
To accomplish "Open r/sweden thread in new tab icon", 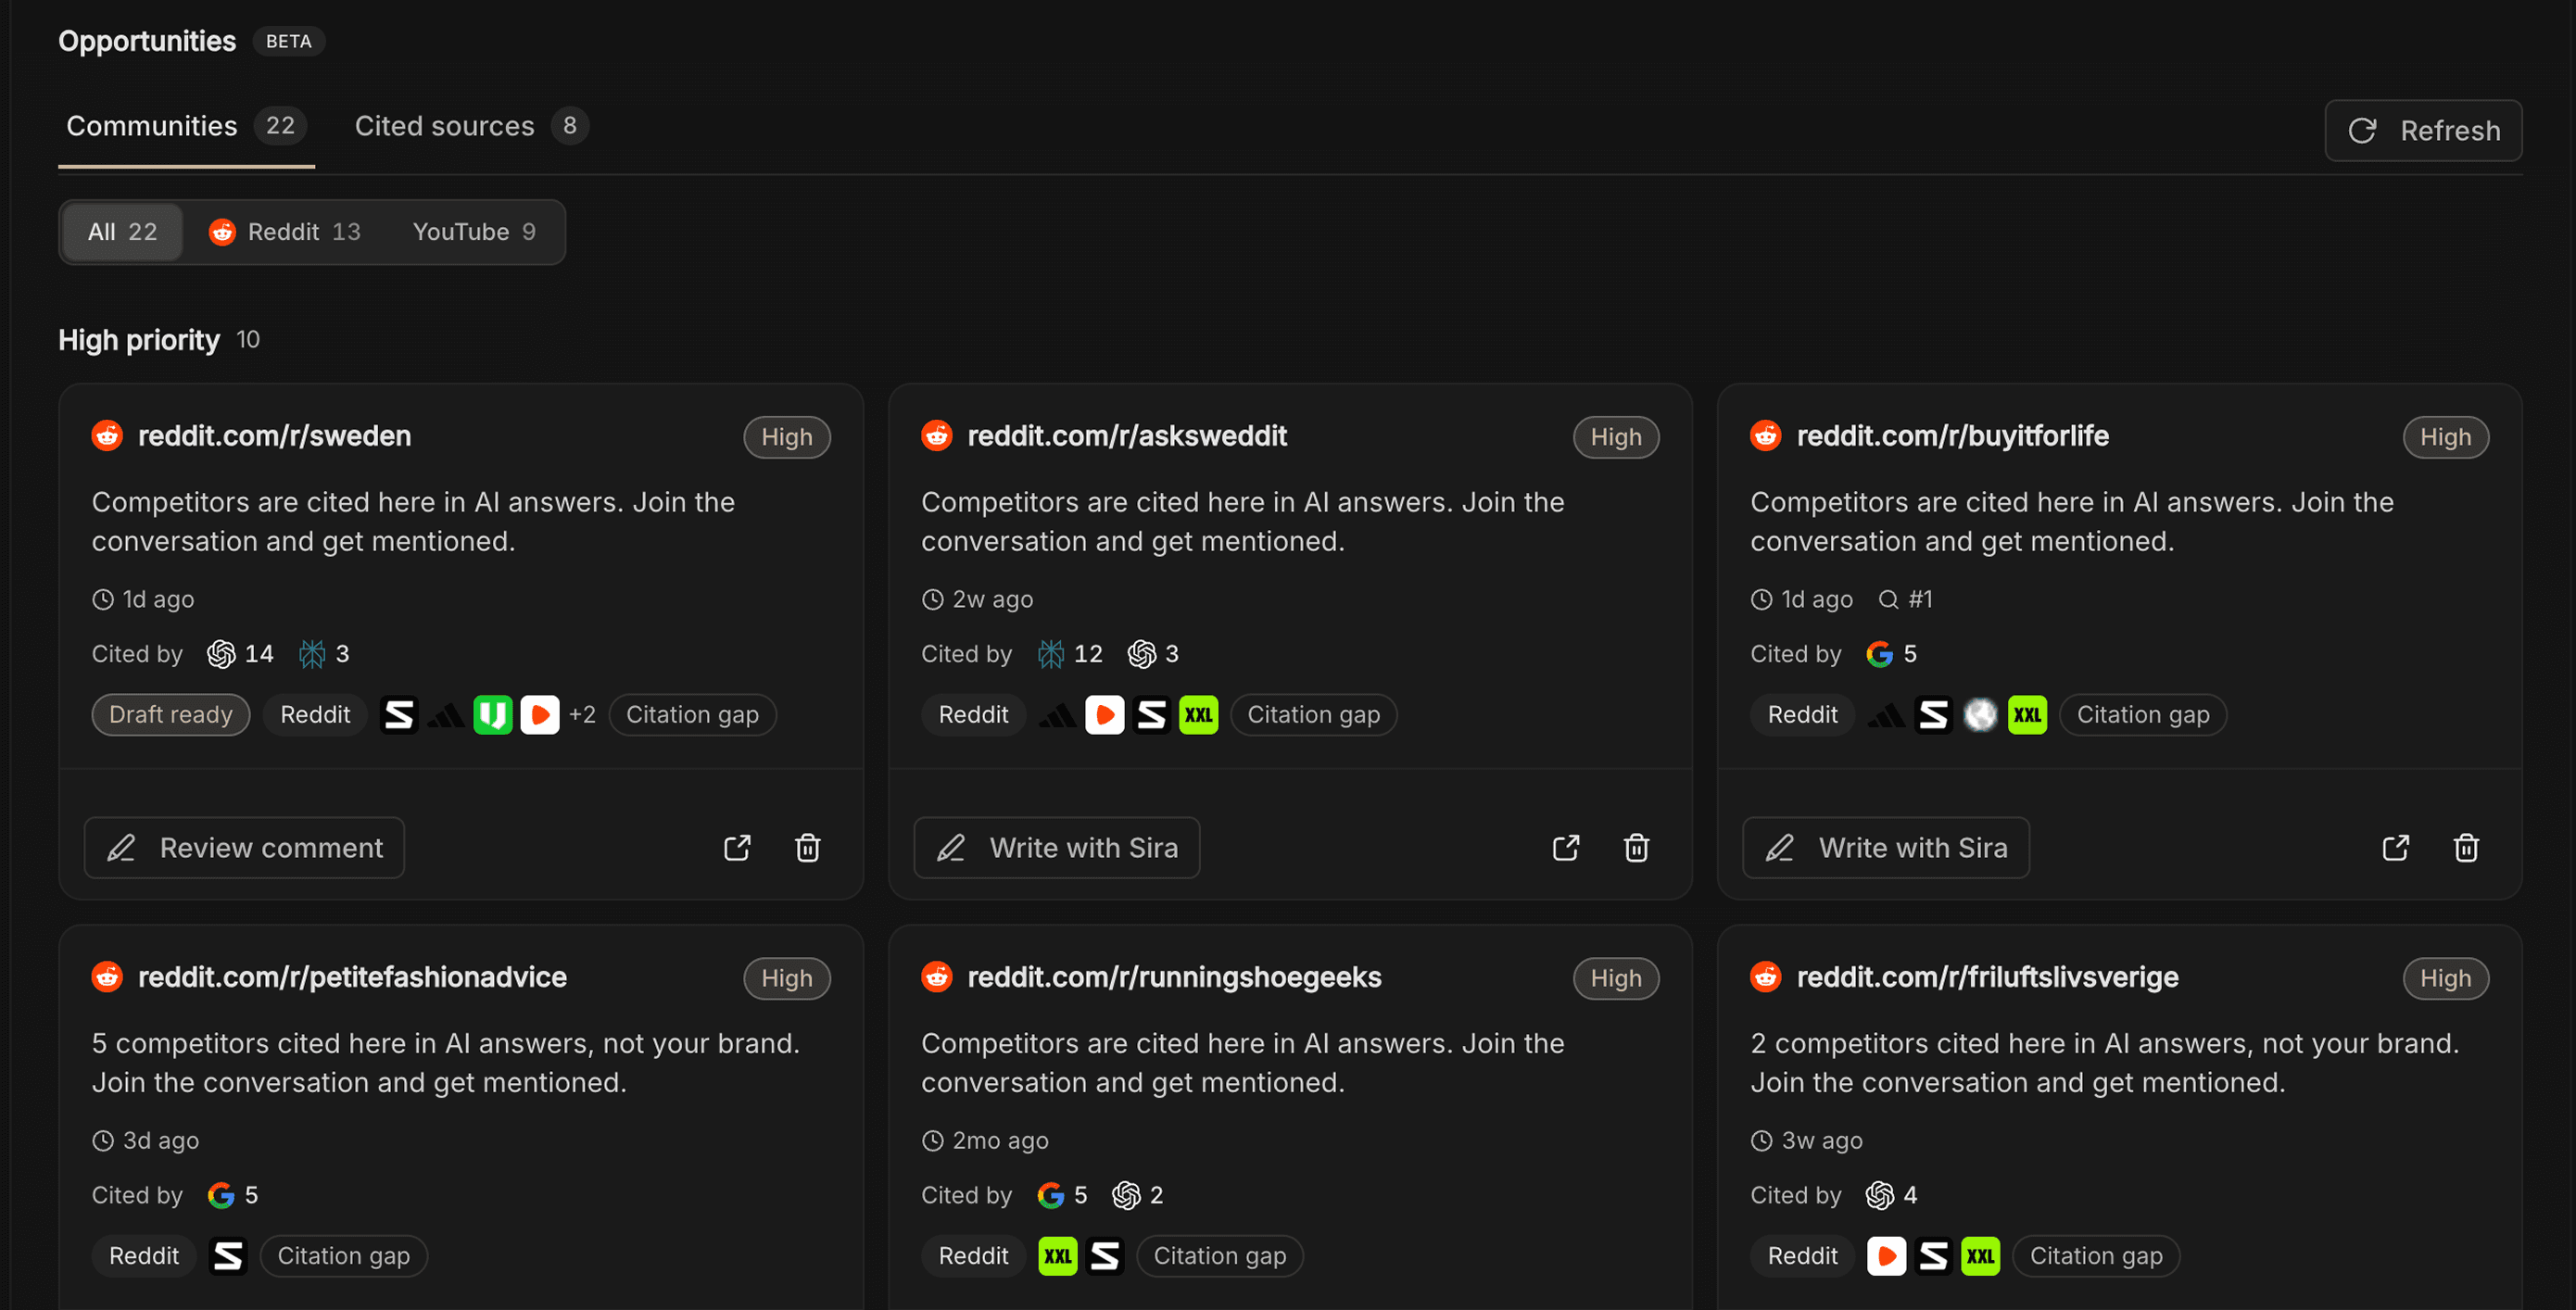I will pyautogui.click(x=737, y=848).
